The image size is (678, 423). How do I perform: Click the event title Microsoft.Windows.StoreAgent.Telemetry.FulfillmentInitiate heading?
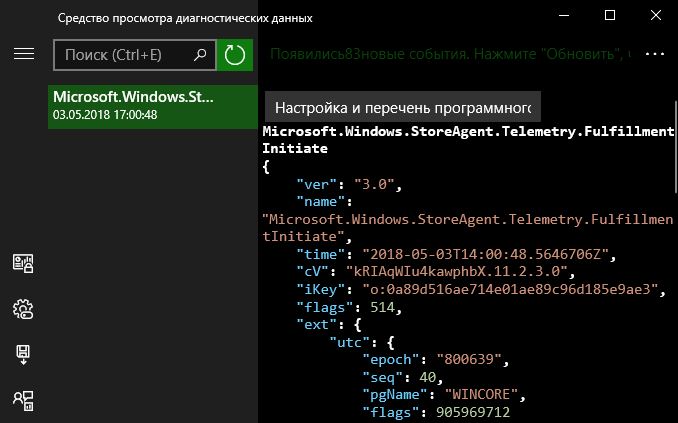468,140
